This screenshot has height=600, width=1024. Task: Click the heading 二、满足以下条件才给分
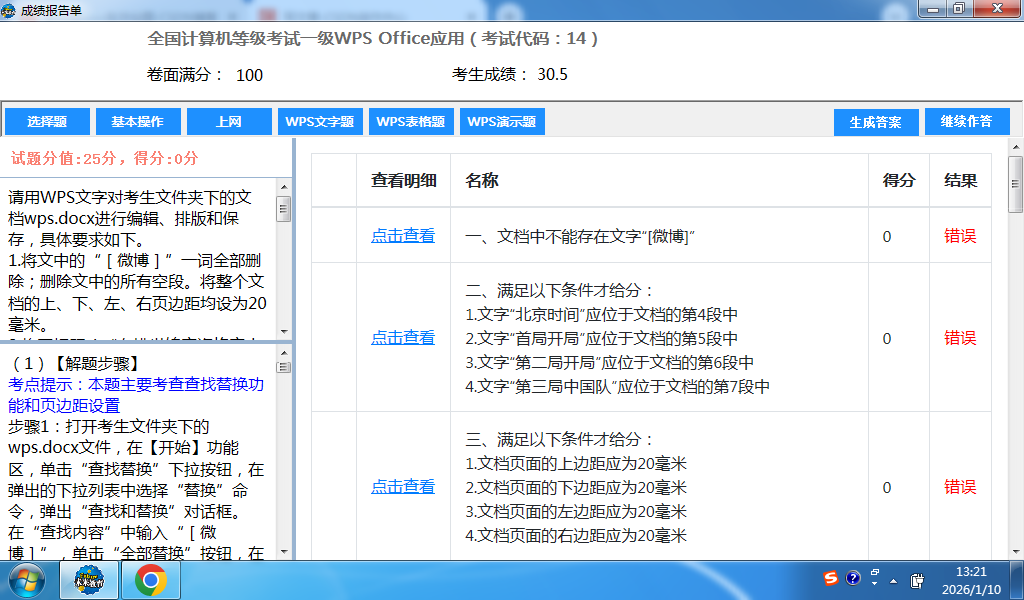tap(559, 291)
